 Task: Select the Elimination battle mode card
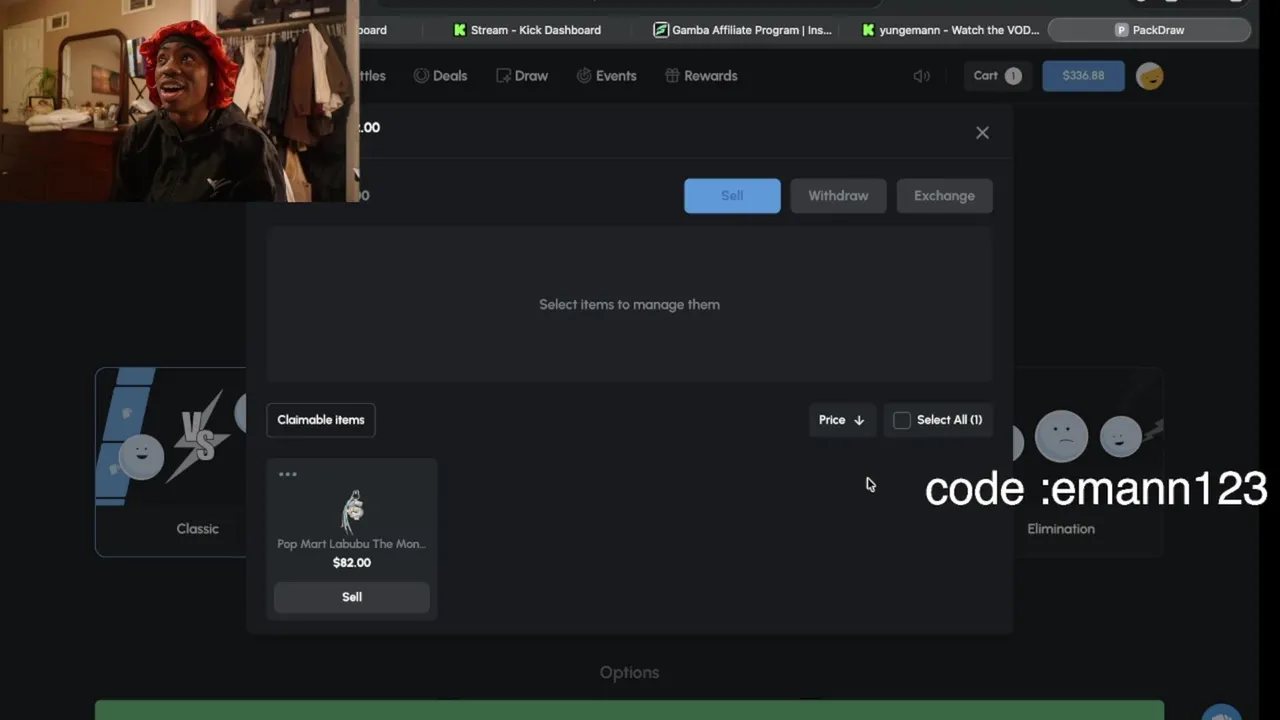pyautogui.click(x=1088, y=462)
